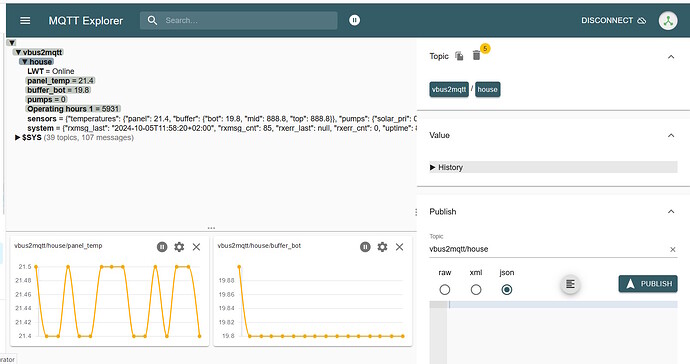Collapse the Topic section chevron
The width and height of the screenshot is (690, 364).
click(671, 57)
